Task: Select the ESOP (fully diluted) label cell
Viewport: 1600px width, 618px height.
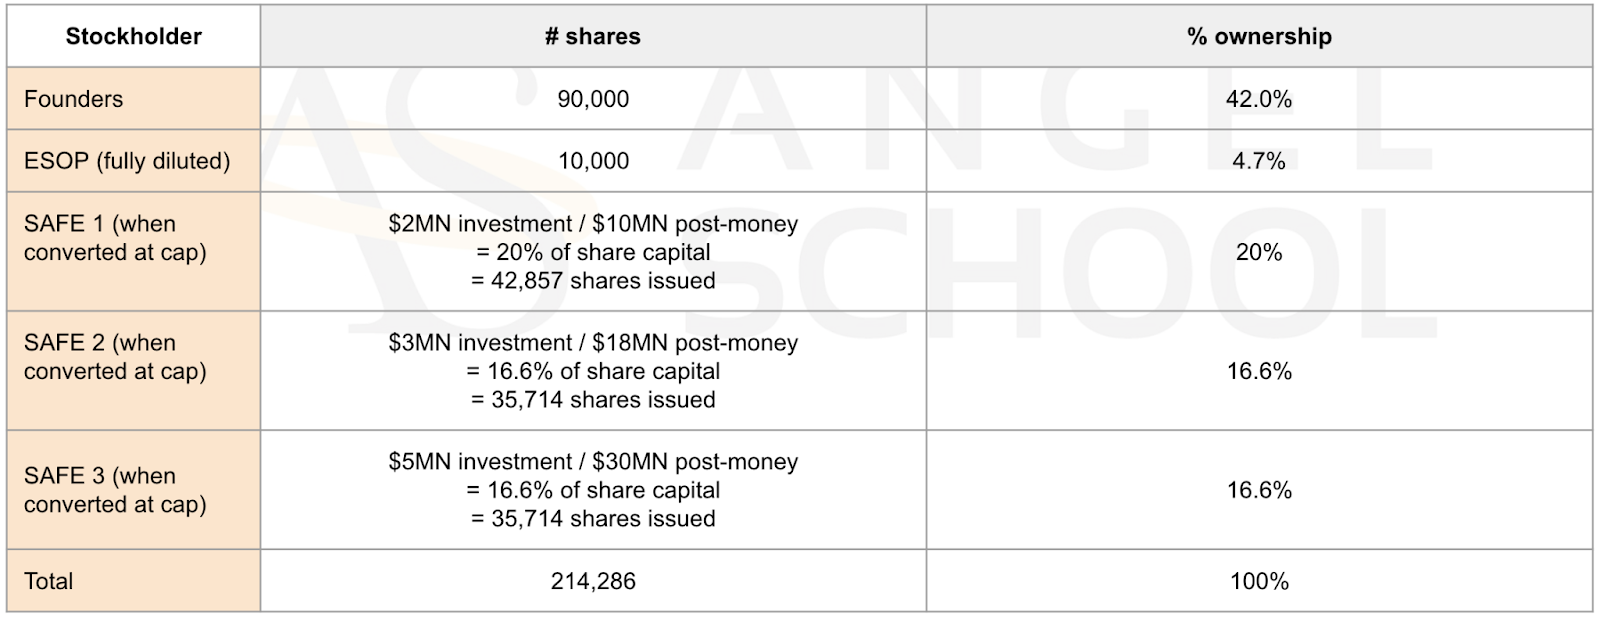Action: 133,161
